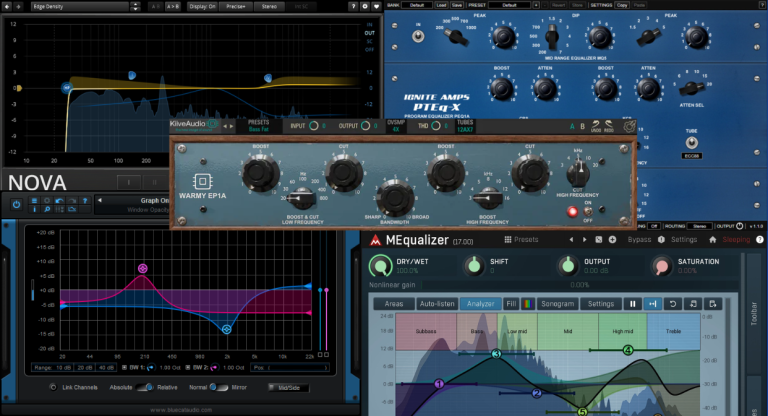Open www.bluecataudio.com link

(181, 410)
